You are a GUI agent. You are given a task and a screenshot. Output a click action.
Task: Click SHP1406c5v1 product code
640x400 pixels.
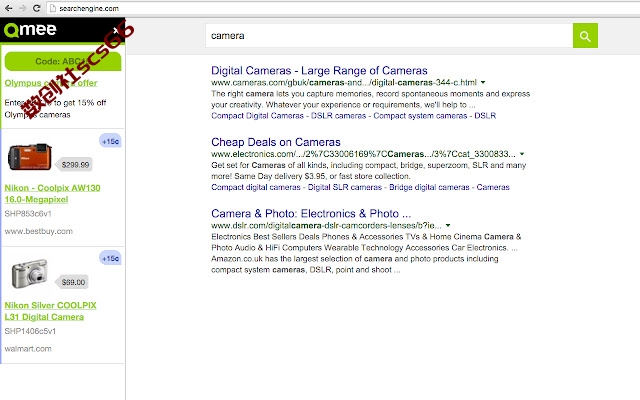tap(30, 331)
